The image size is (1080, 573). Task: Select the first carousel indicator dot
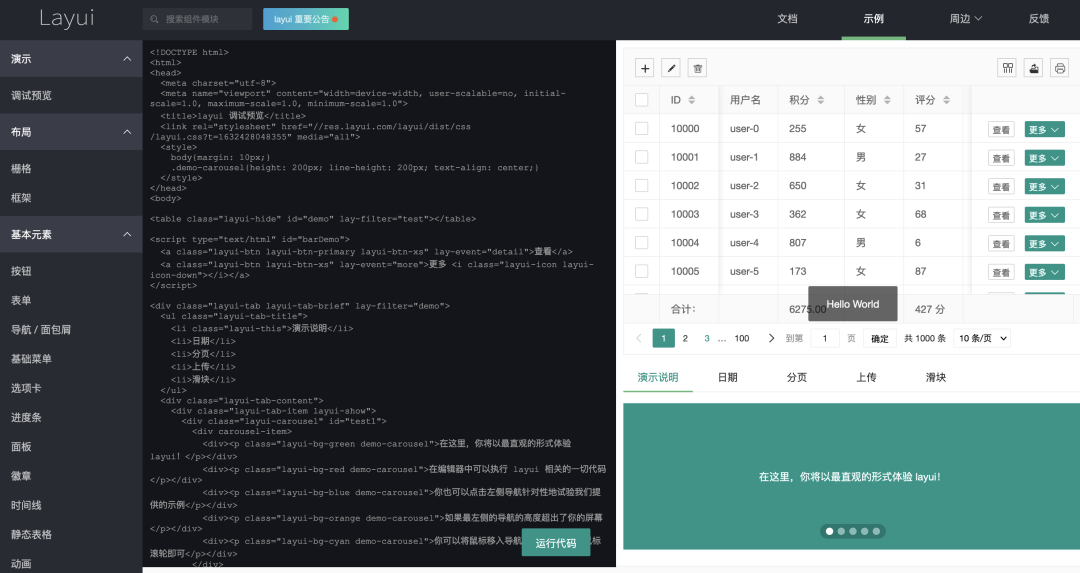point(829,531)
